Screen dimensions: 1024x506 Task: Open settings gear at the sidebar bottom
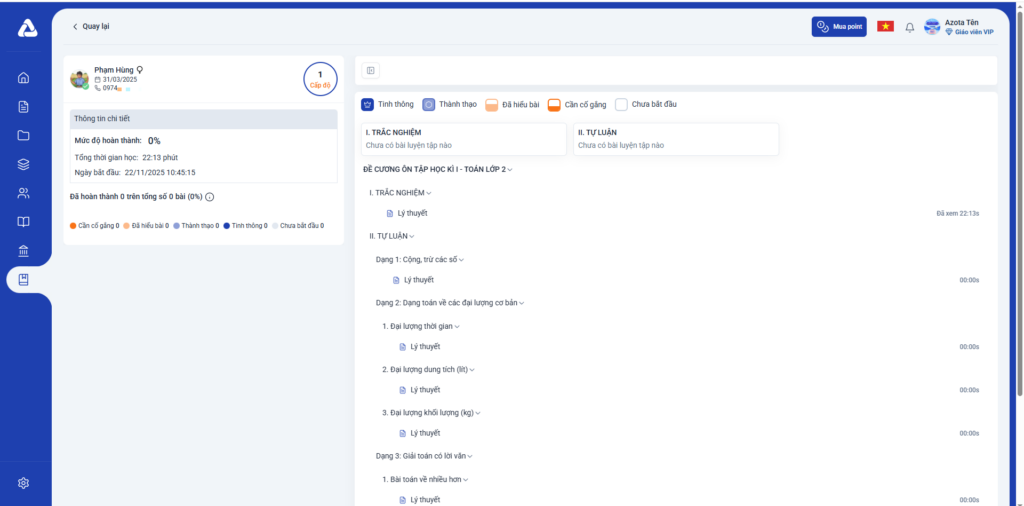(x=24, y=483)
